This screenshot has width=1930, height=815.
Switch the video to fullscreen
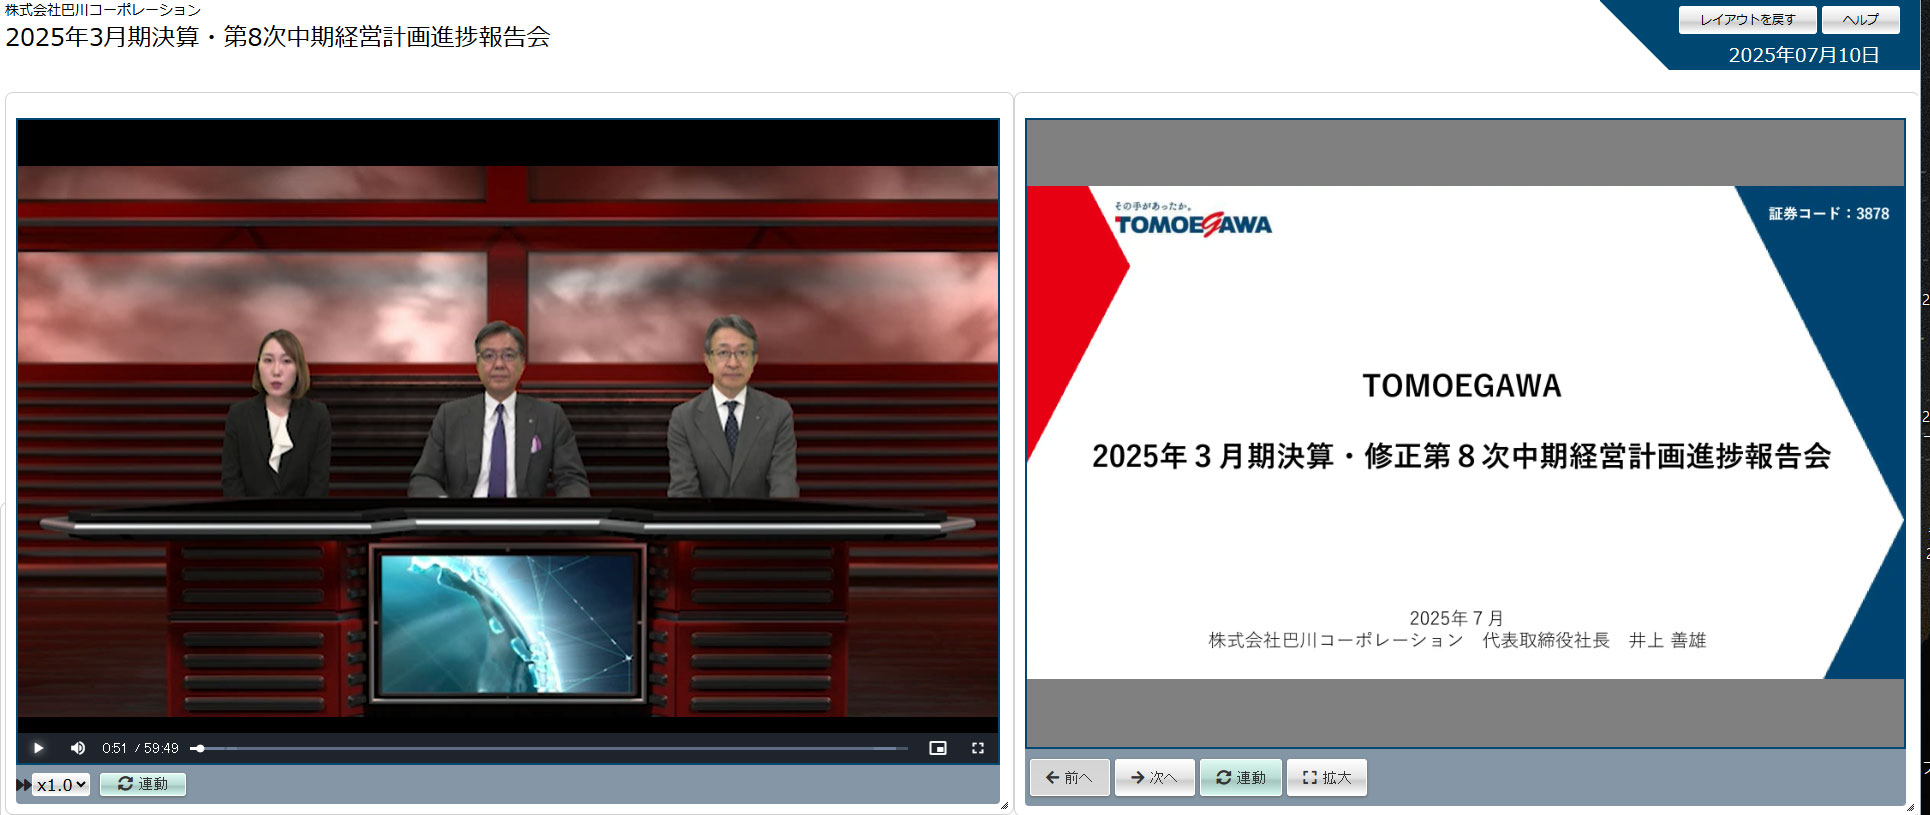[978, 748]
